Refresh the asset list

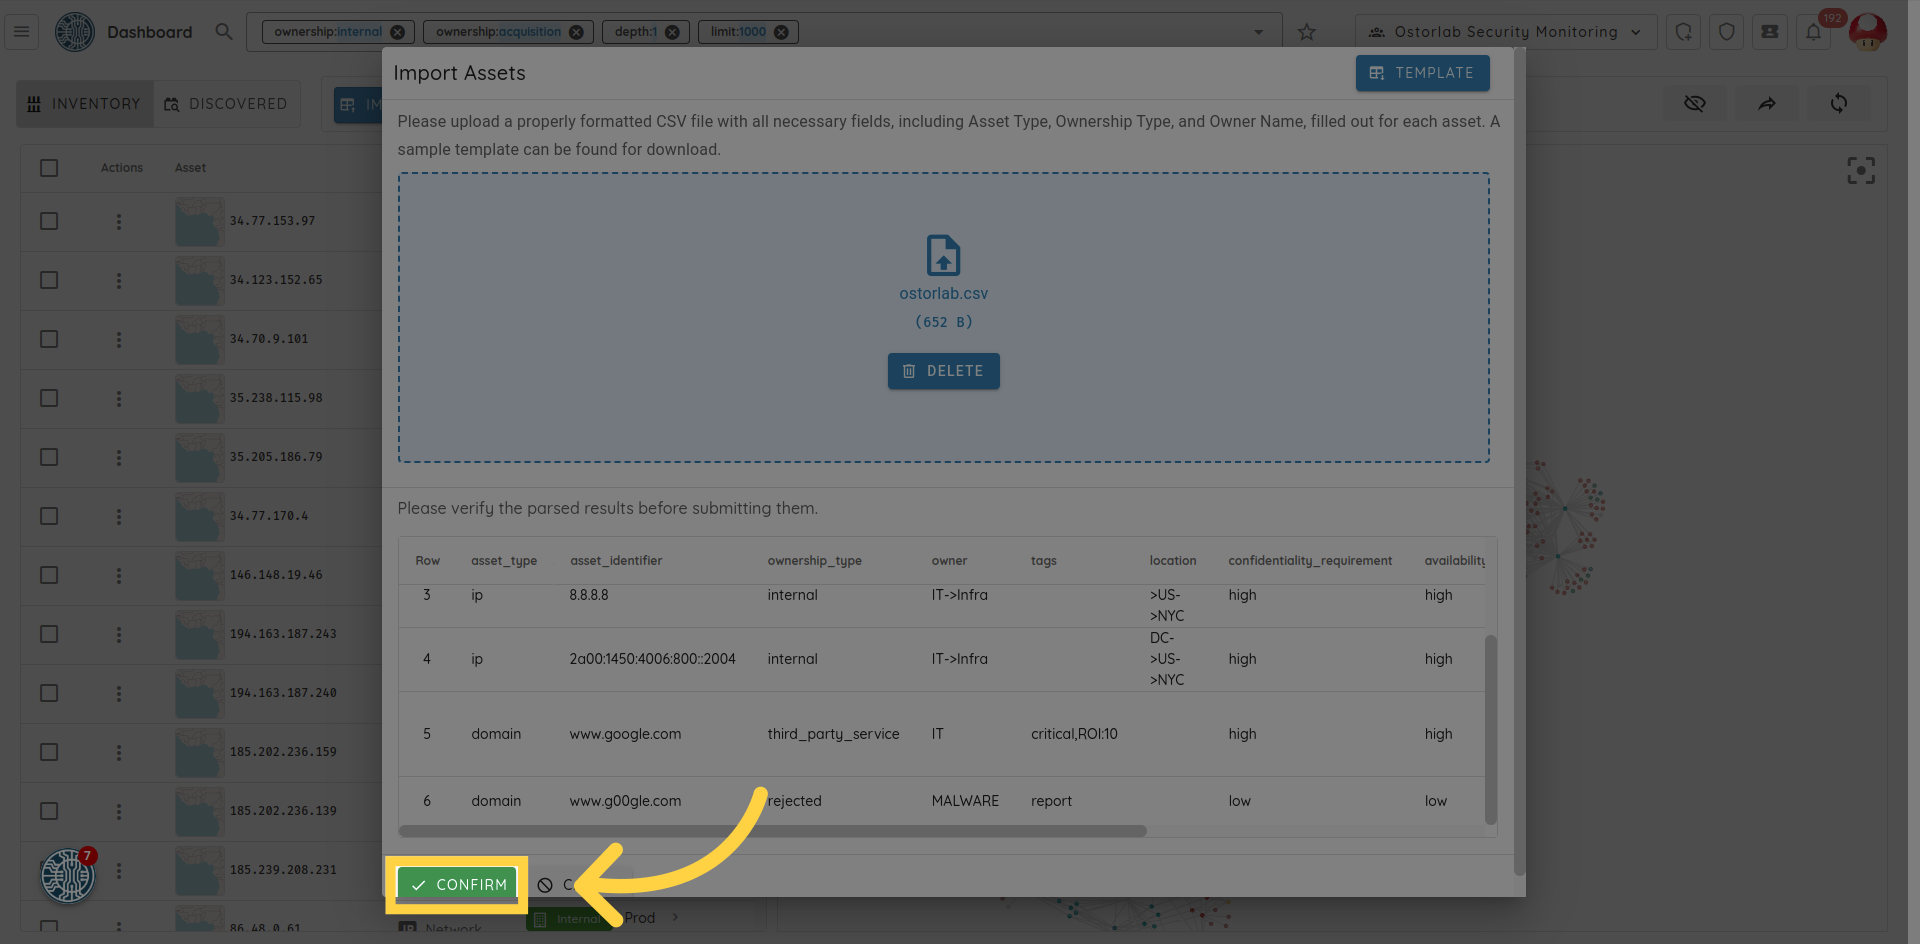(1838, 104)
